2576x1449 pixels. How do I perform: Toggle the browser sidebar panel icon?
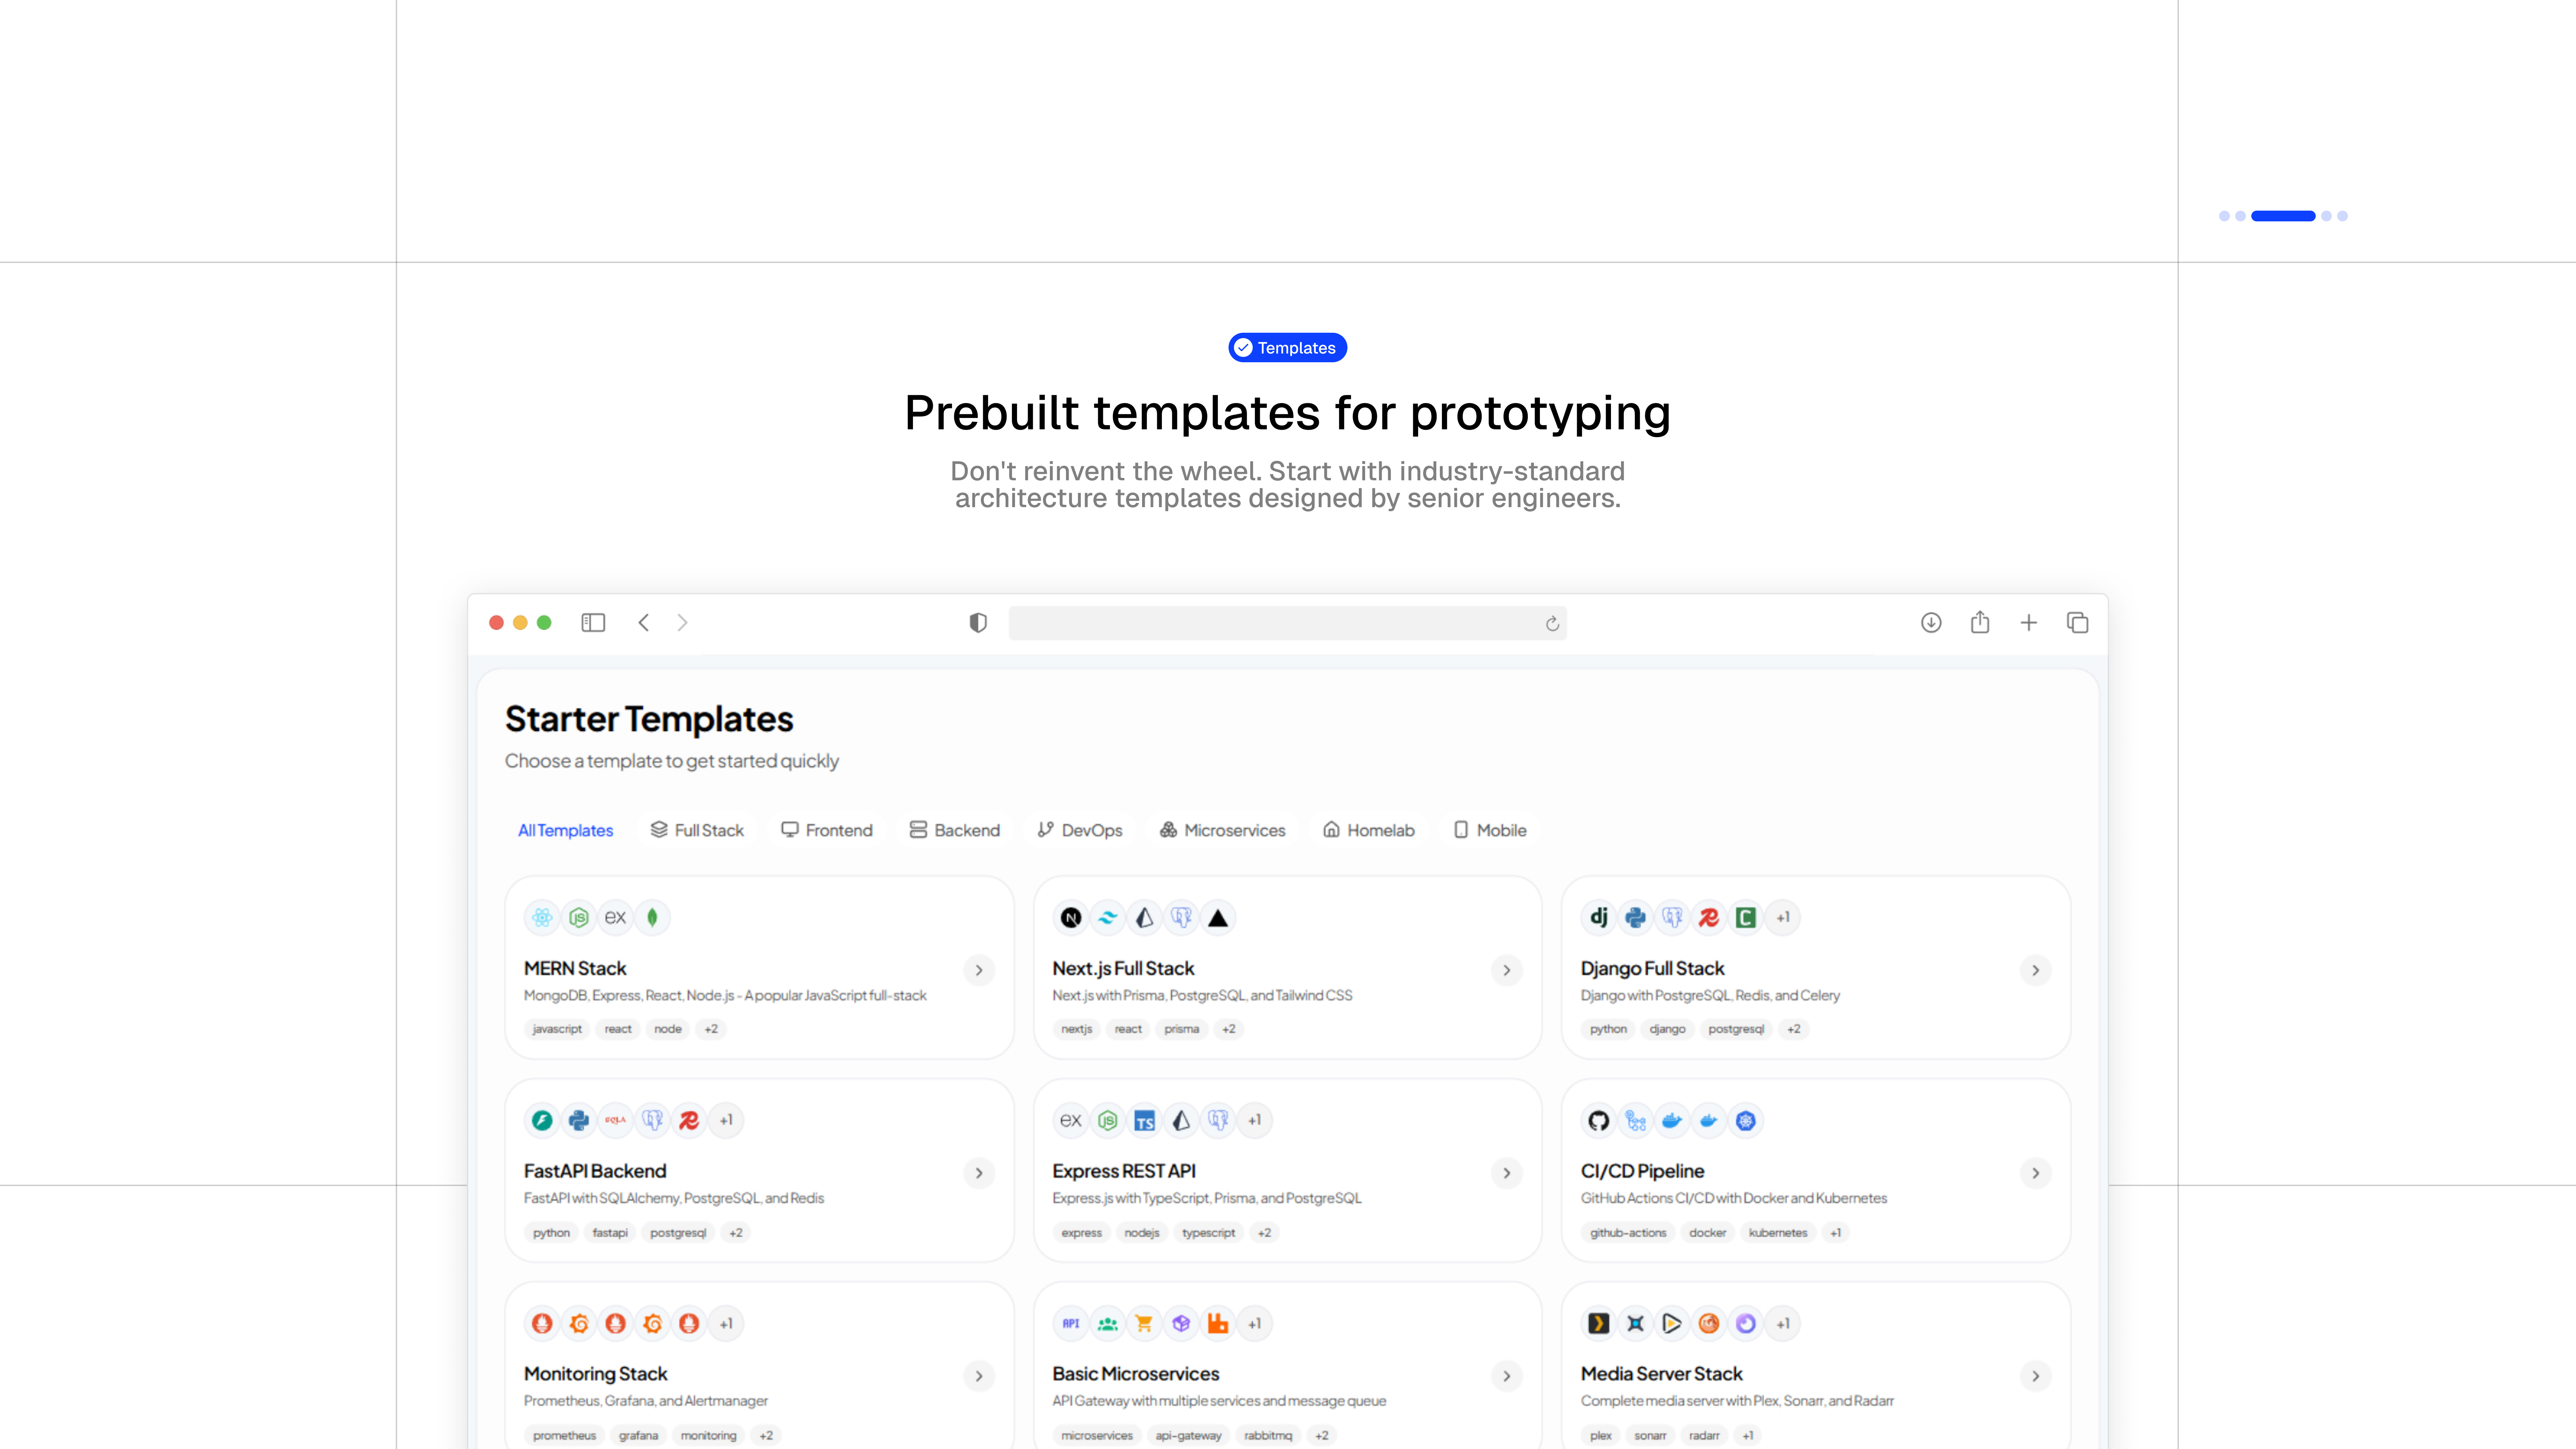tap(593, 622)
